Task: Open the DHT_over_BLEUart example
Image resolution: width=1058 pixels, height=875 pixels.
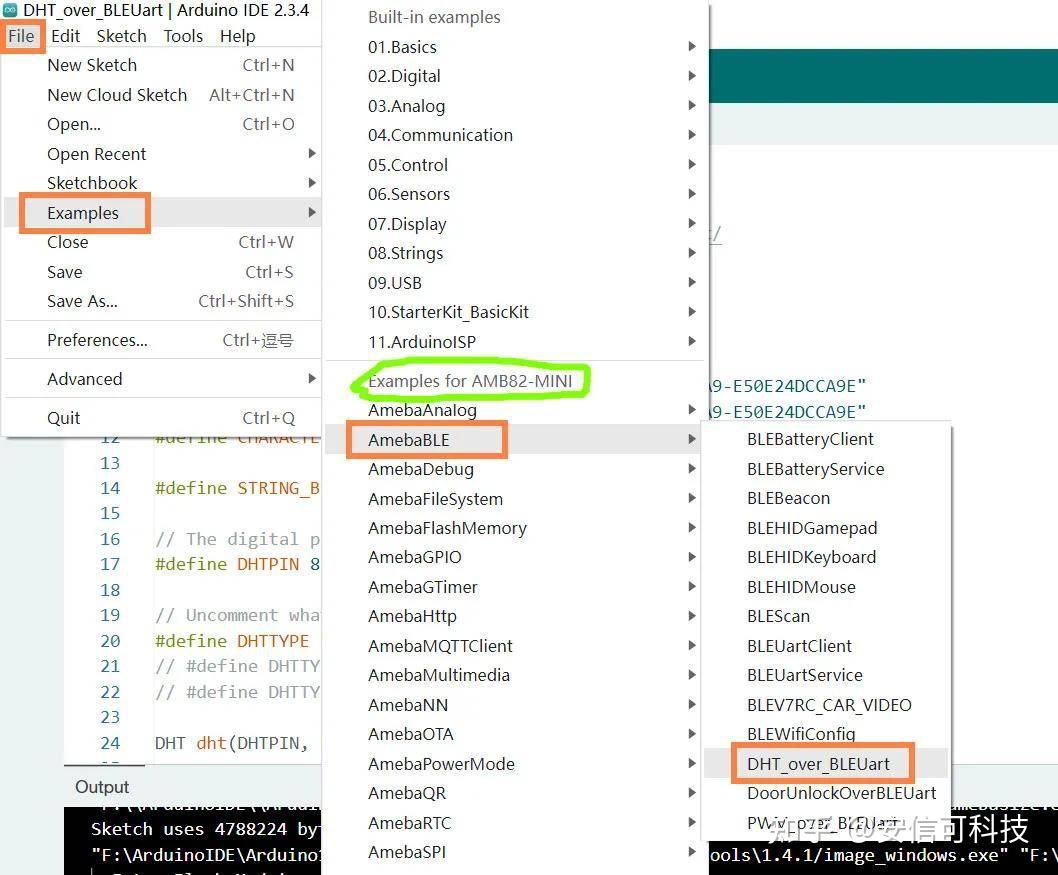Action: point(826,764)
